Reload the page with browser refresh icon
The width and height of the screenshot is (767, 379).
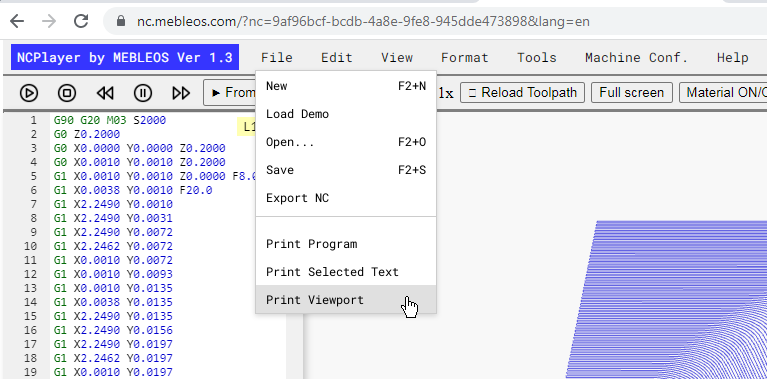pyautogui.click(x=81, y=21)
